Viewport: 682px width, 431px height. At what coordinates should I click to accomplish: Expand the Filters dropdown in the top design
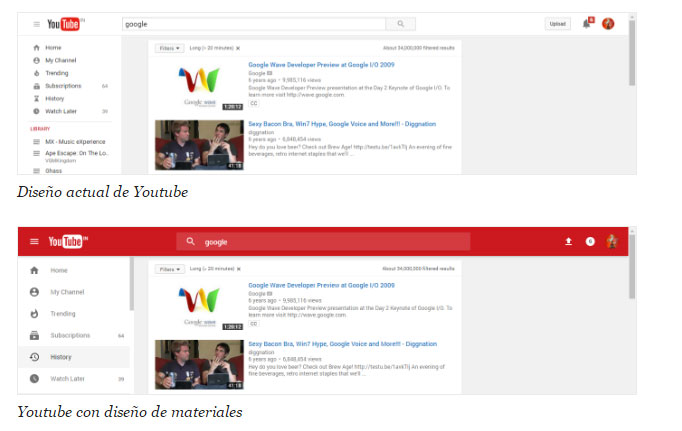(x=168, y=48)
